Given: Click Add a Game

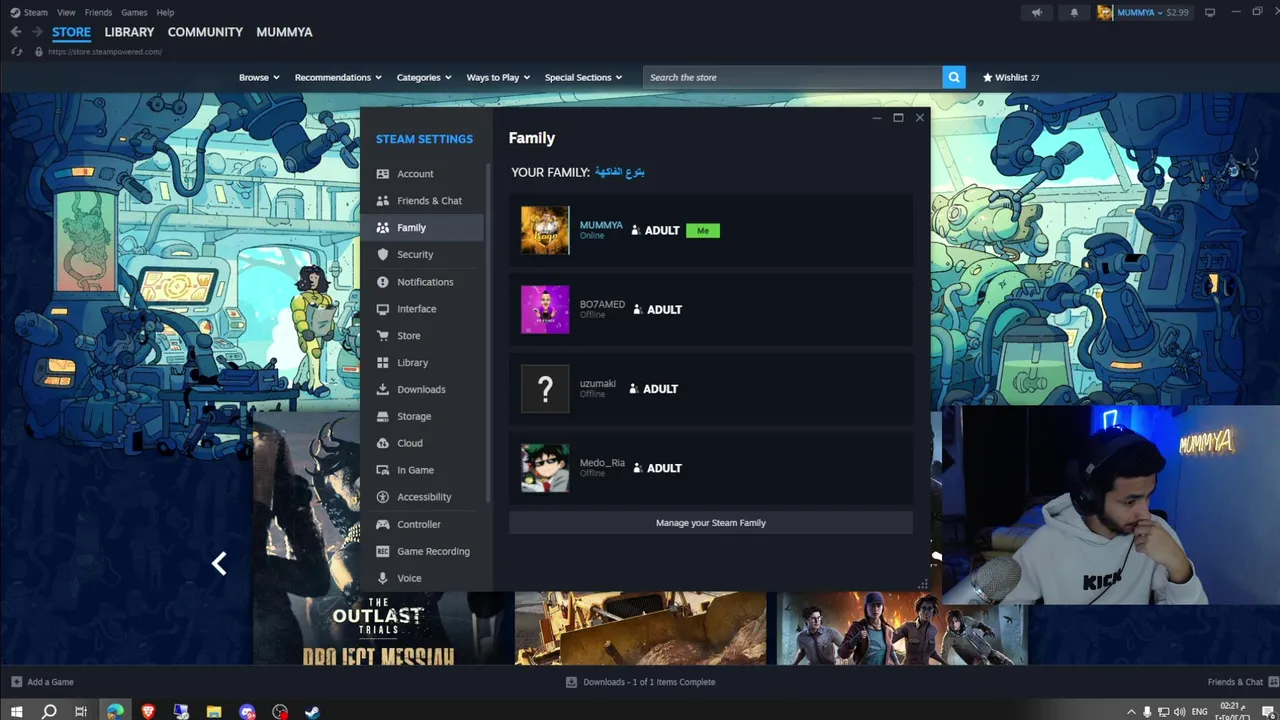Looking at the screenshot, I should click(x=42, y=682).
